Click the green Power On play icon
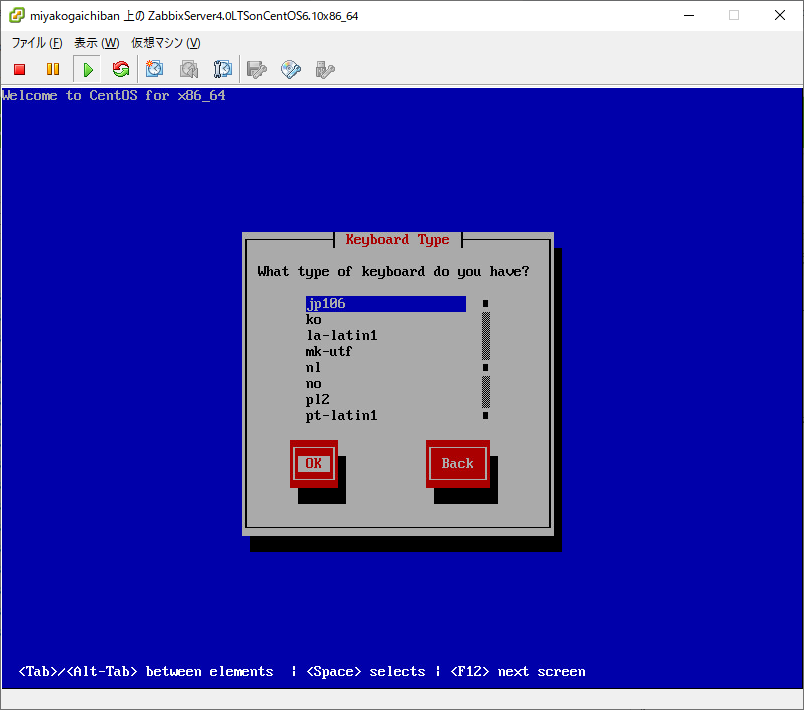Screen dimensions: 804x710 coord(88,69)
